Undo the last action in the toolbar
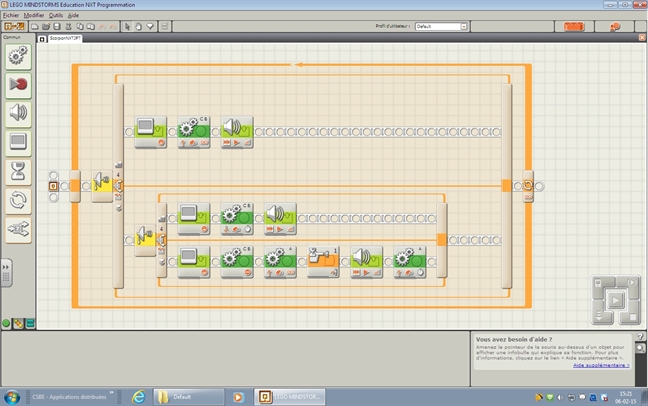 click(x=102, y=26)
